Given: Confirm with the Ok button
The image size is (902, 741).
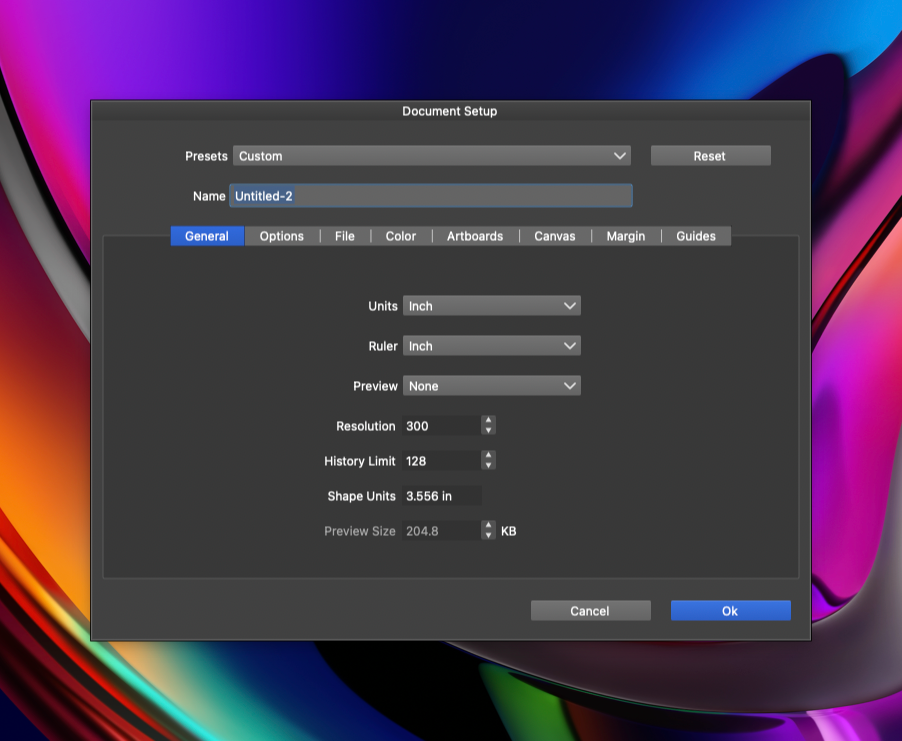Looking at the screenshot, I should point(731,611).
